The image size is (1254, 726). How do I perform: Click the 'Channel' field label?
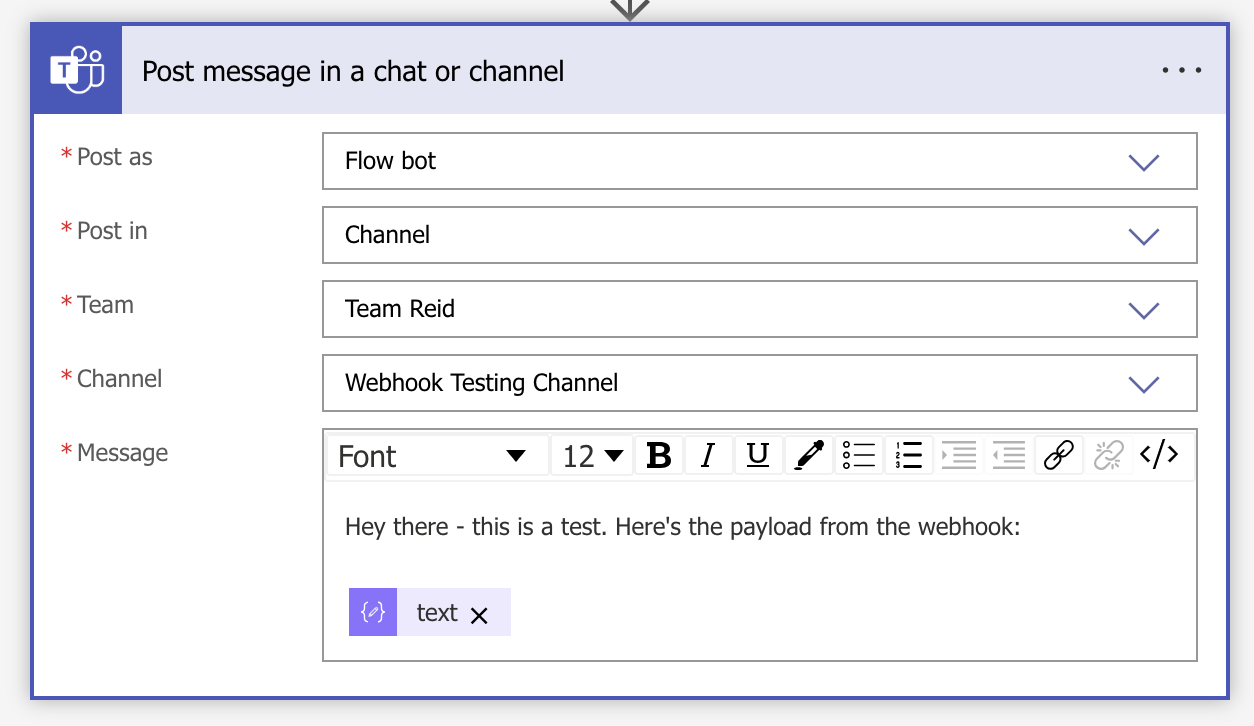click(x=119, y=379)
